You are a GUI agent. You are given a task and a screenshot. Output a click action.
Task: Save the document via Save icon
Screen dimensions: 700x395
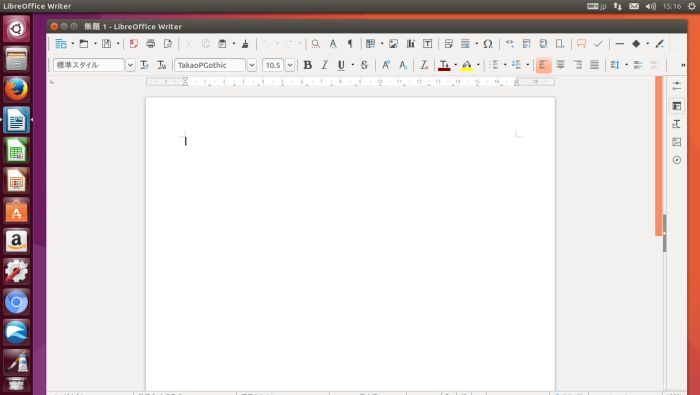(x=106, y=44)
